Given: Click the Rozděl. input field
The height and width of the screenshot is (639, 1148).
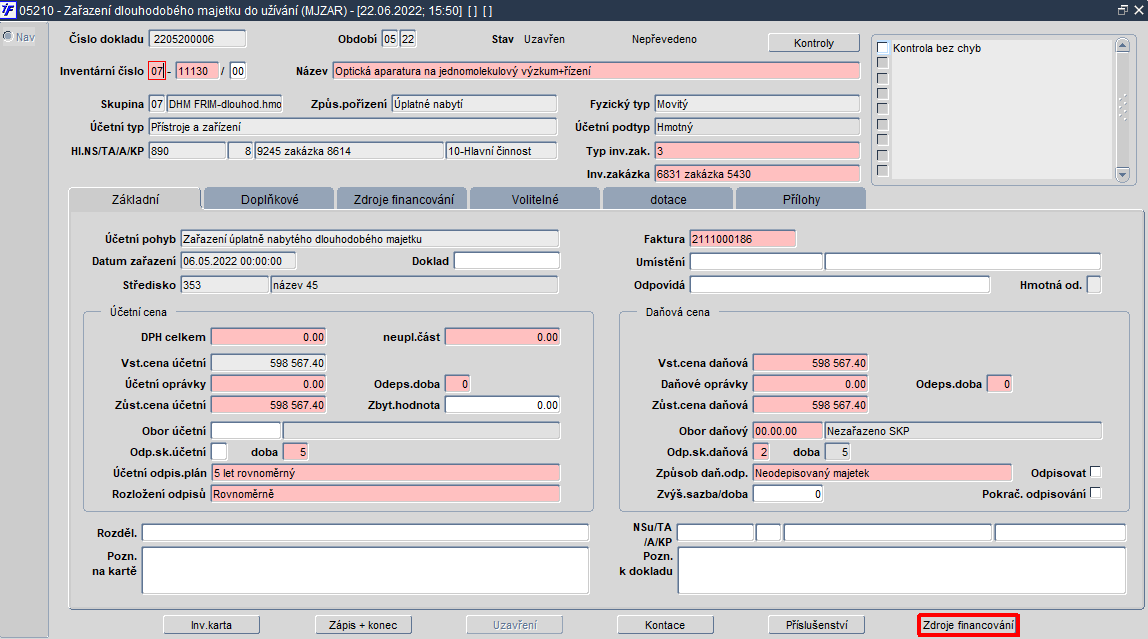Looking at the screenshot, I should point(365,533).
